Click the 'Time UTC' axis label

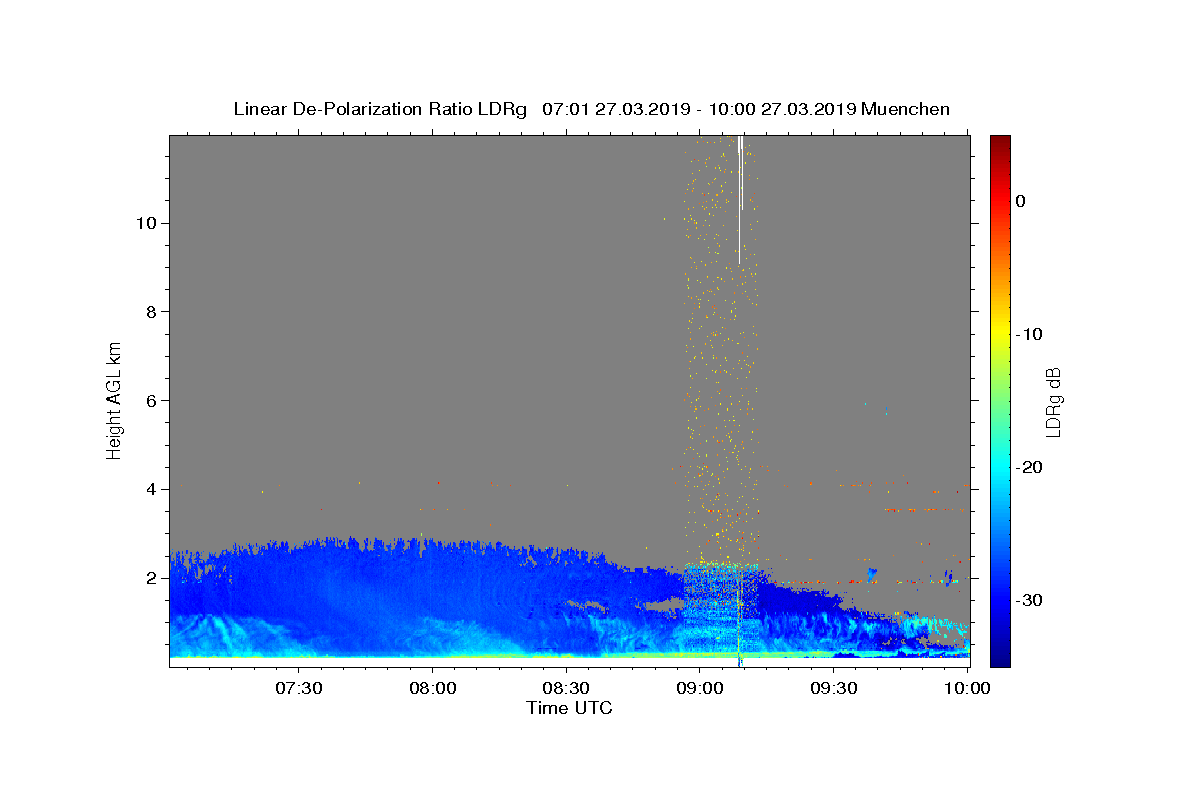pyautogui.click(x=569, y=708)
